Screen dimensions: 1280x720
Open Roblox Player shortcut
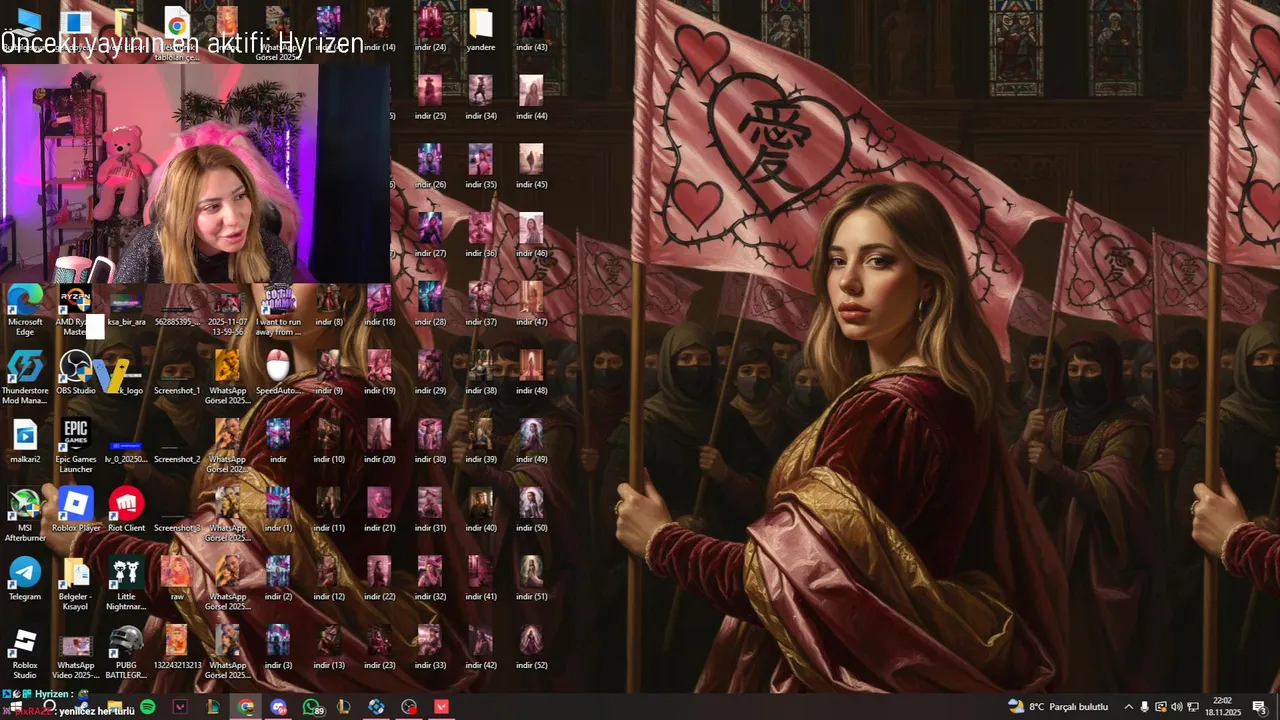pyautogui.click(x=76, y=510)
